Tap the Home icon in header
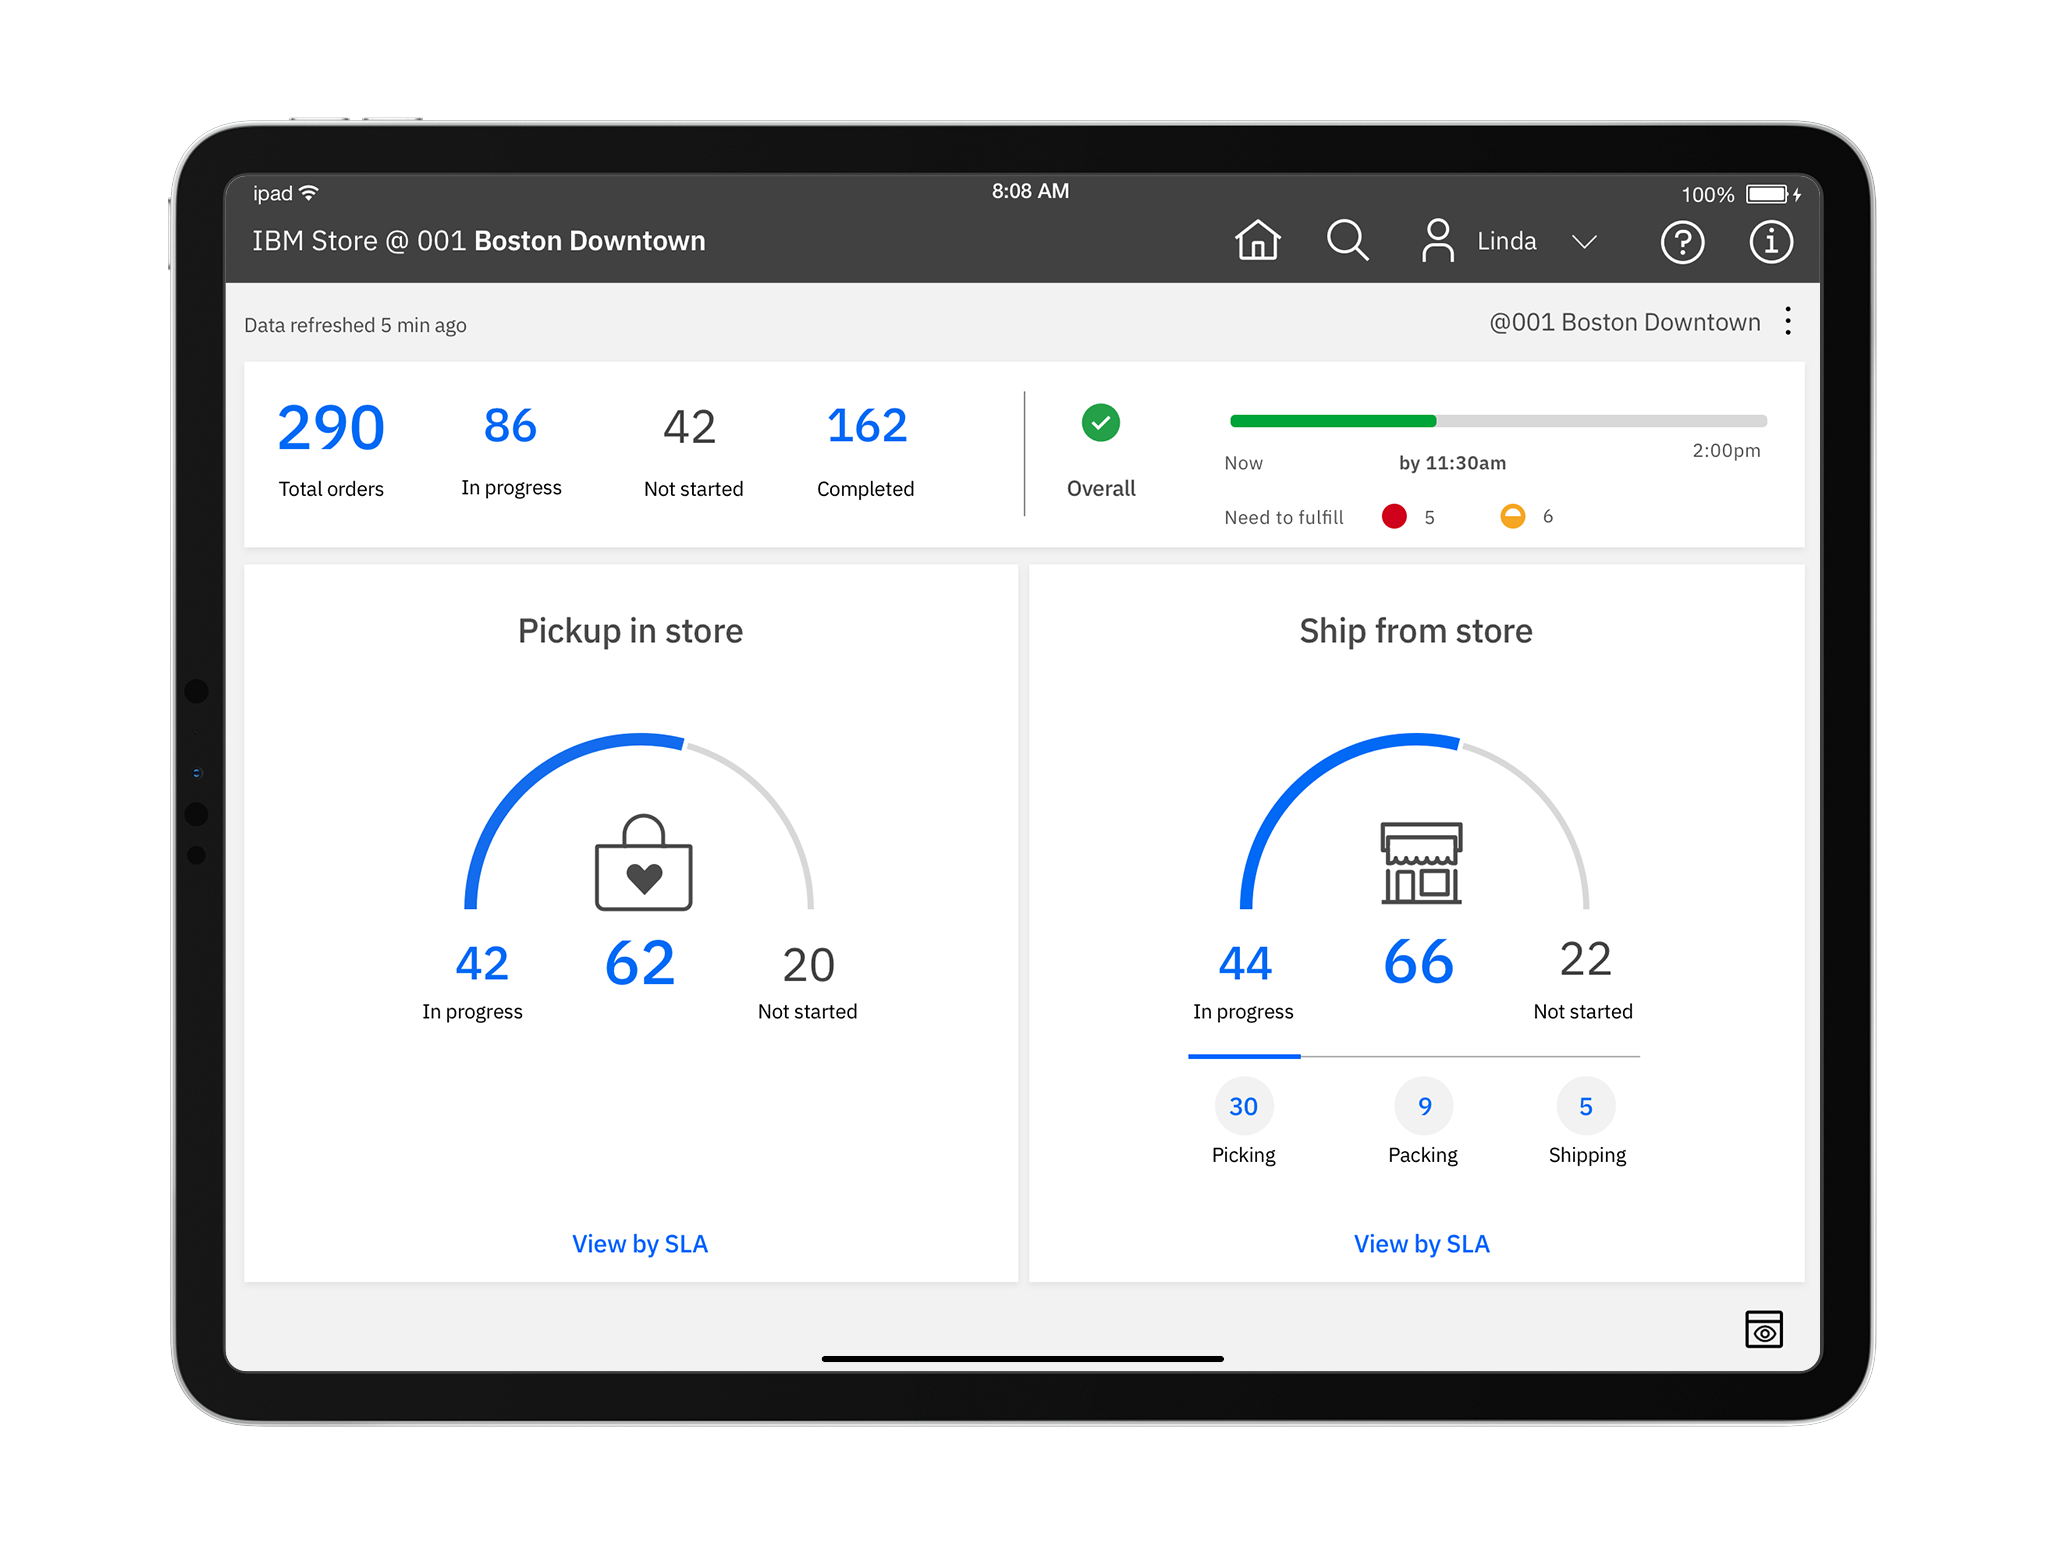Image resolution: width=2048 pixels, height=1544 pixels. [x=1257, y=241]
